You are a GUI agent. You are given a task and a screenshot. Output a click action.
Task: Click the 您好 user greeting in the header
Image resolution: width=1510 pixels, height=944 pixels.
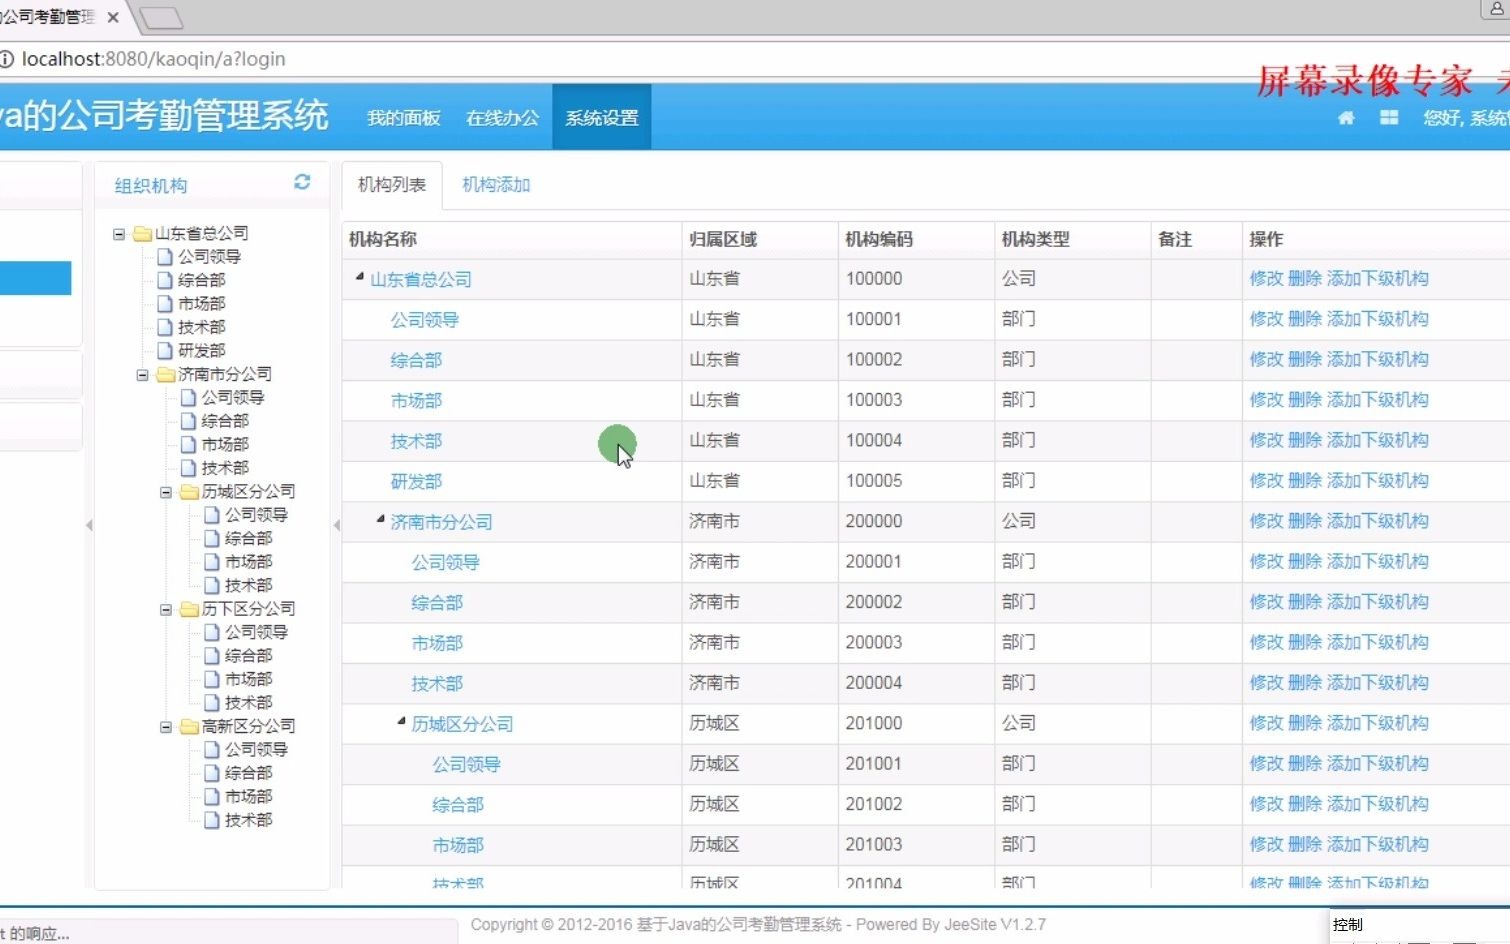point(1466,118)
